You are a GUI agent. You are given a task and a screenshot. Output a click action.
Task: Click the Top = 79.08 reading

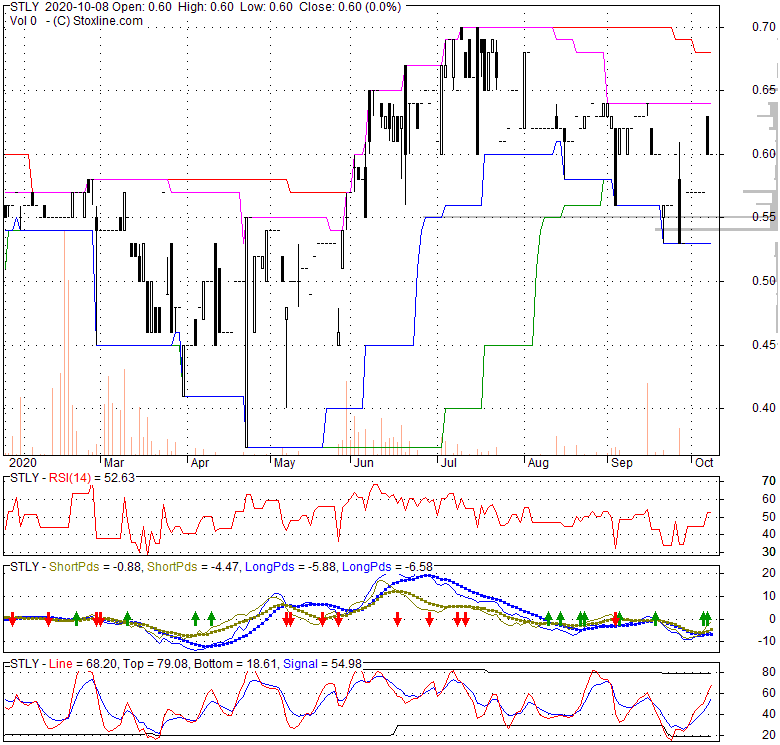coord(157,664)
